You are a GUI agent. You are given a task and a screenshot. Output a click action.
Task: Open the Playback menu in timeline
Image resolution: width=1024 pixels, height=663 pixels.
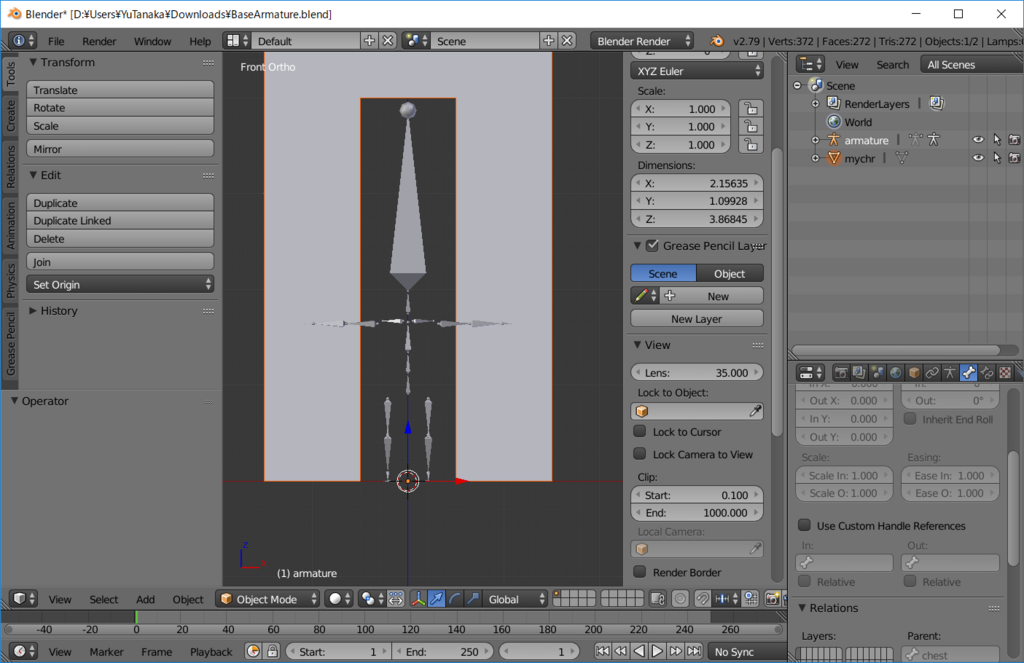point(211,652)
